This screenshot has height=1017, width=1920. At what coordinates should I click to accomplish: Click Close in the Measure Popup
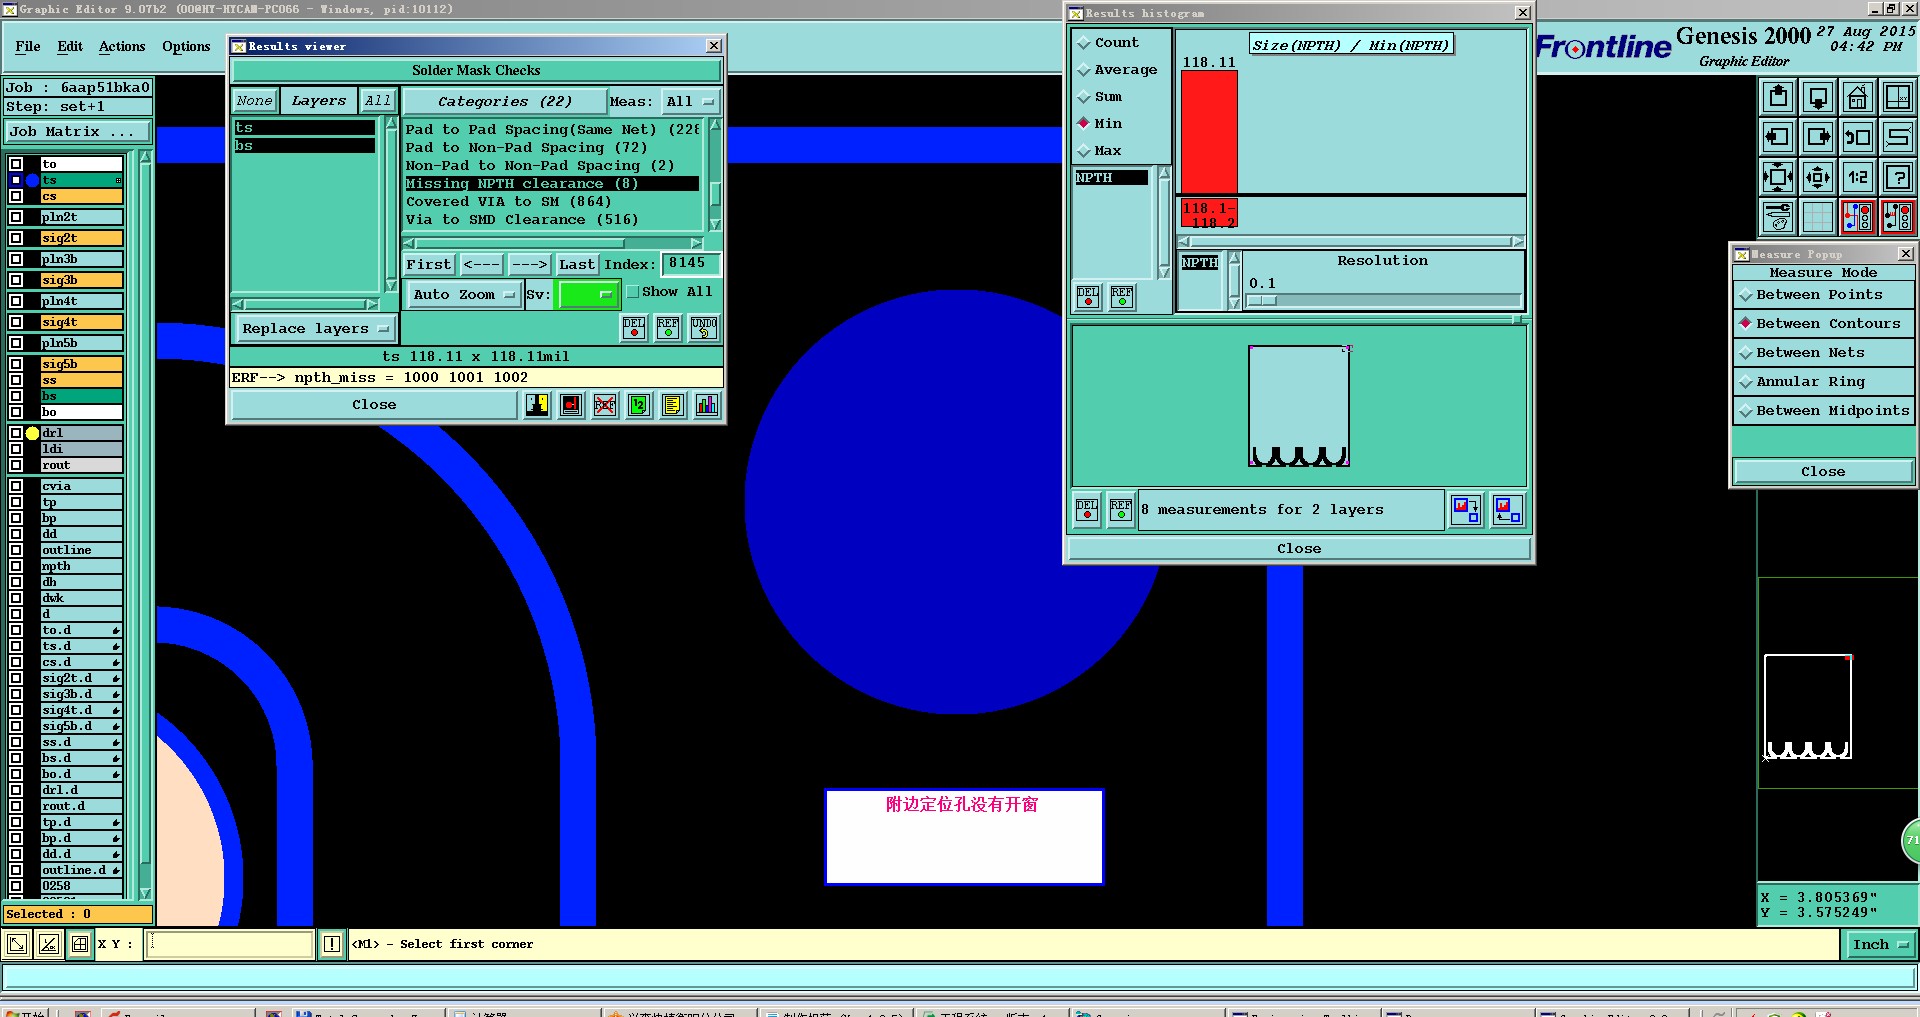point(1823,472)
